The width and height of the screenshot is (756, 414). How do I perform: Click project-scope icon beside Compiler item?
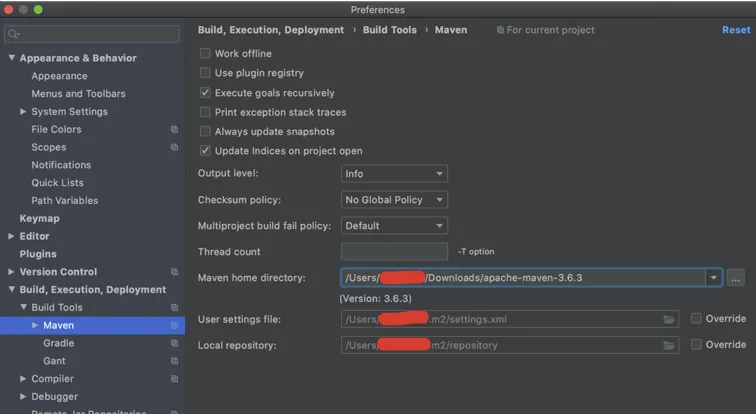coord(174,379)
